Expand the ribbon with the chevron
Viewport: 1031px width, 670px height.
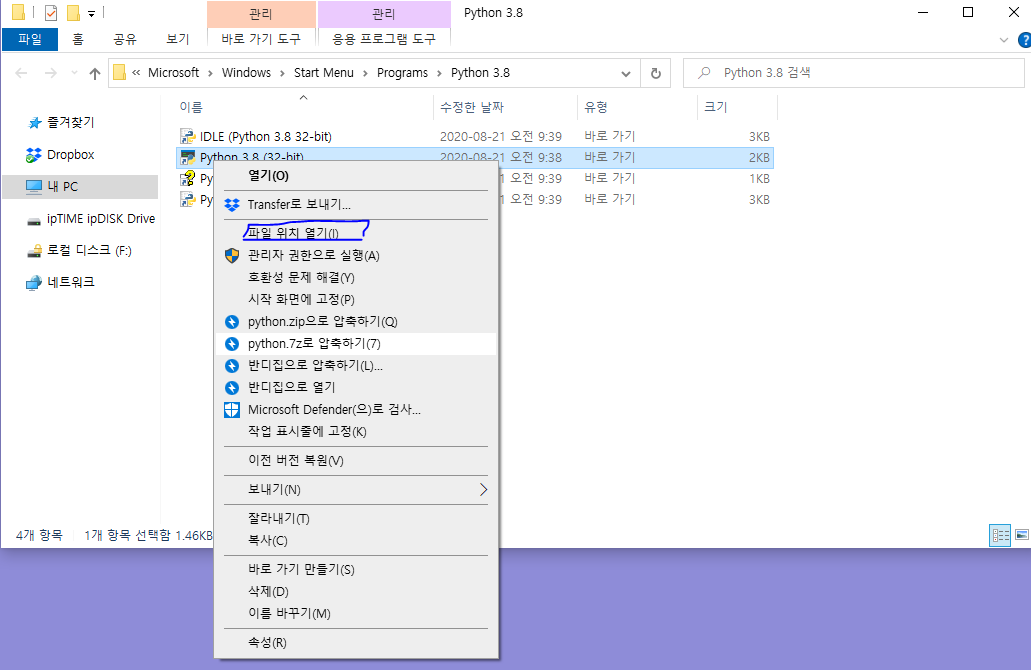pos(1004,40)
